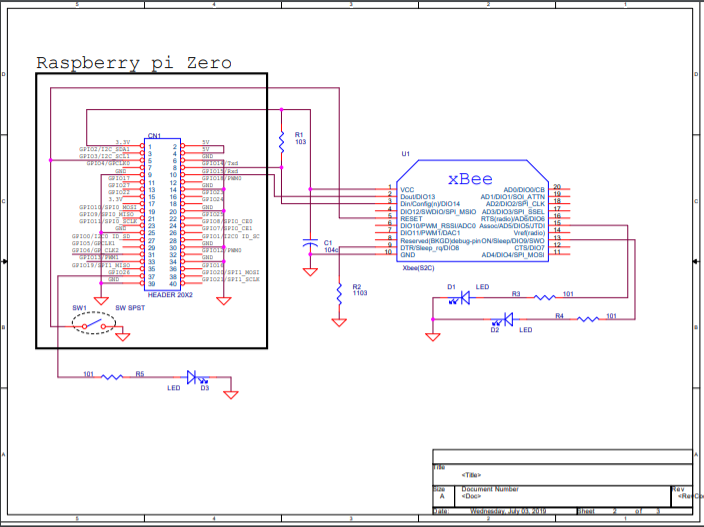Click the ground symbol after LED D3
704x527 pixels.
tap(231, 395)
